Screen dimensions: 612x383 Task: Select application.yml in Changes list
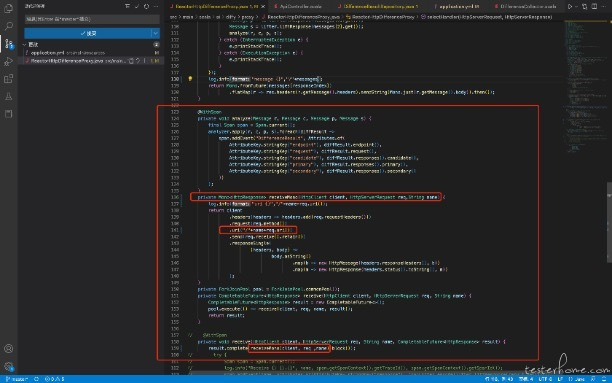tap(91, 53)
